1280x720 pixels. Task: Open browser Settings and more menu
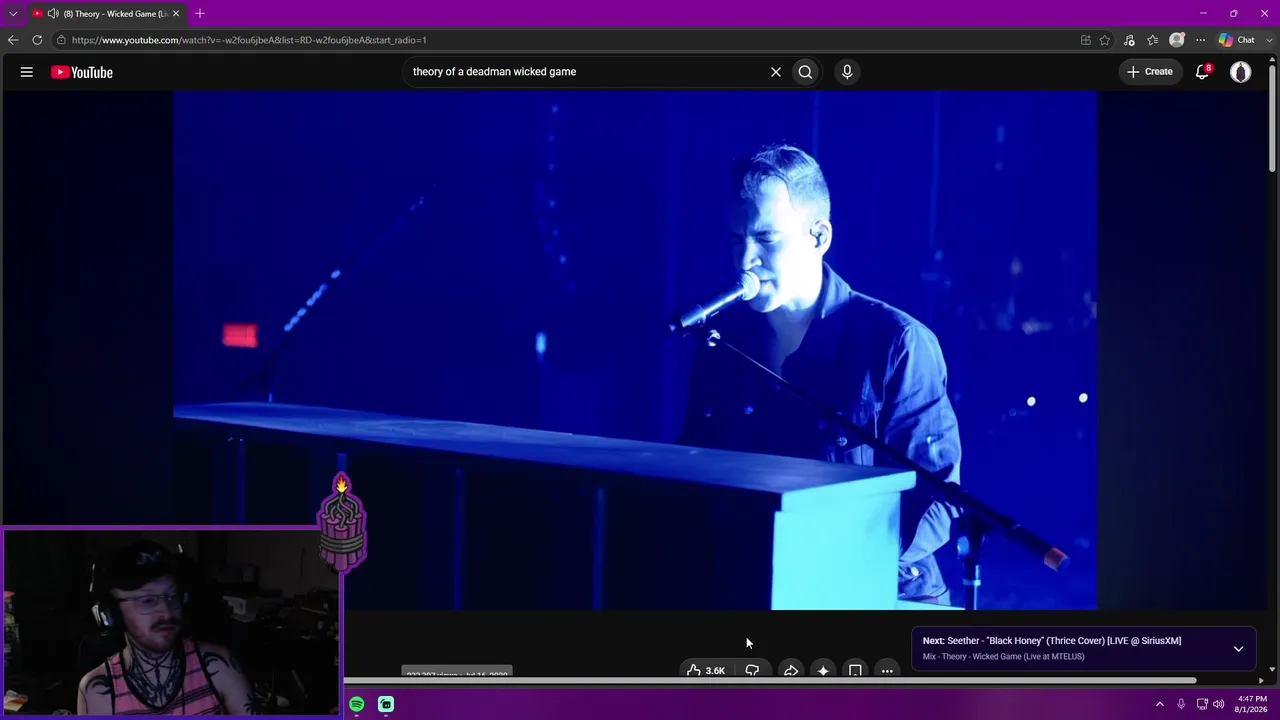(x=1200, y=40)
